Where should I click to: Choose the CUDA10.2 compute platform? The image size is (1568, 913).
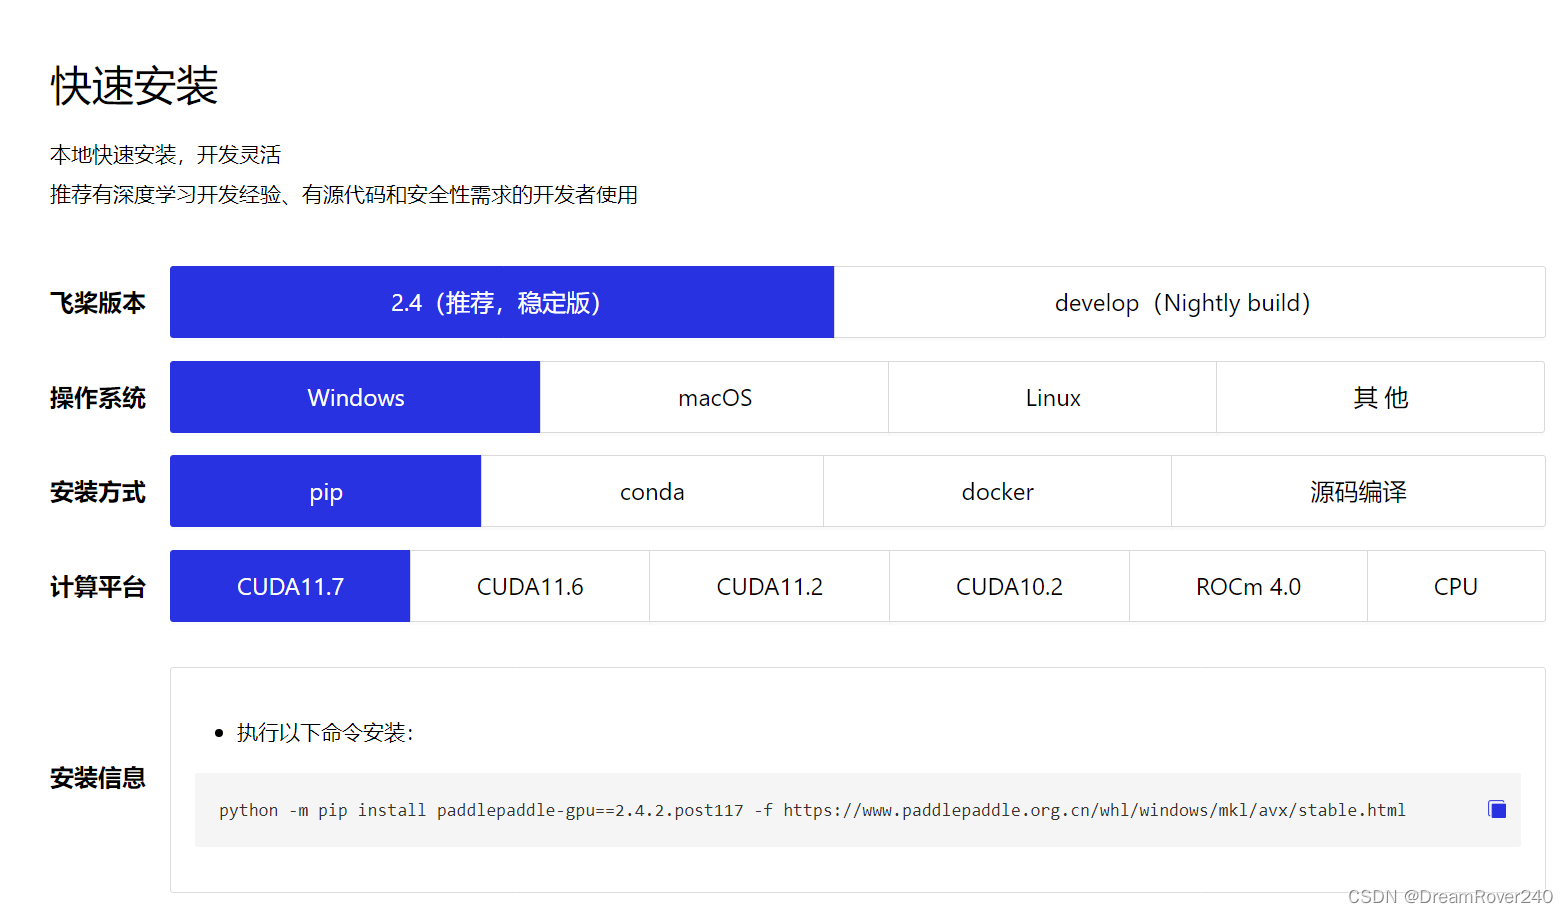[1009, 586]
